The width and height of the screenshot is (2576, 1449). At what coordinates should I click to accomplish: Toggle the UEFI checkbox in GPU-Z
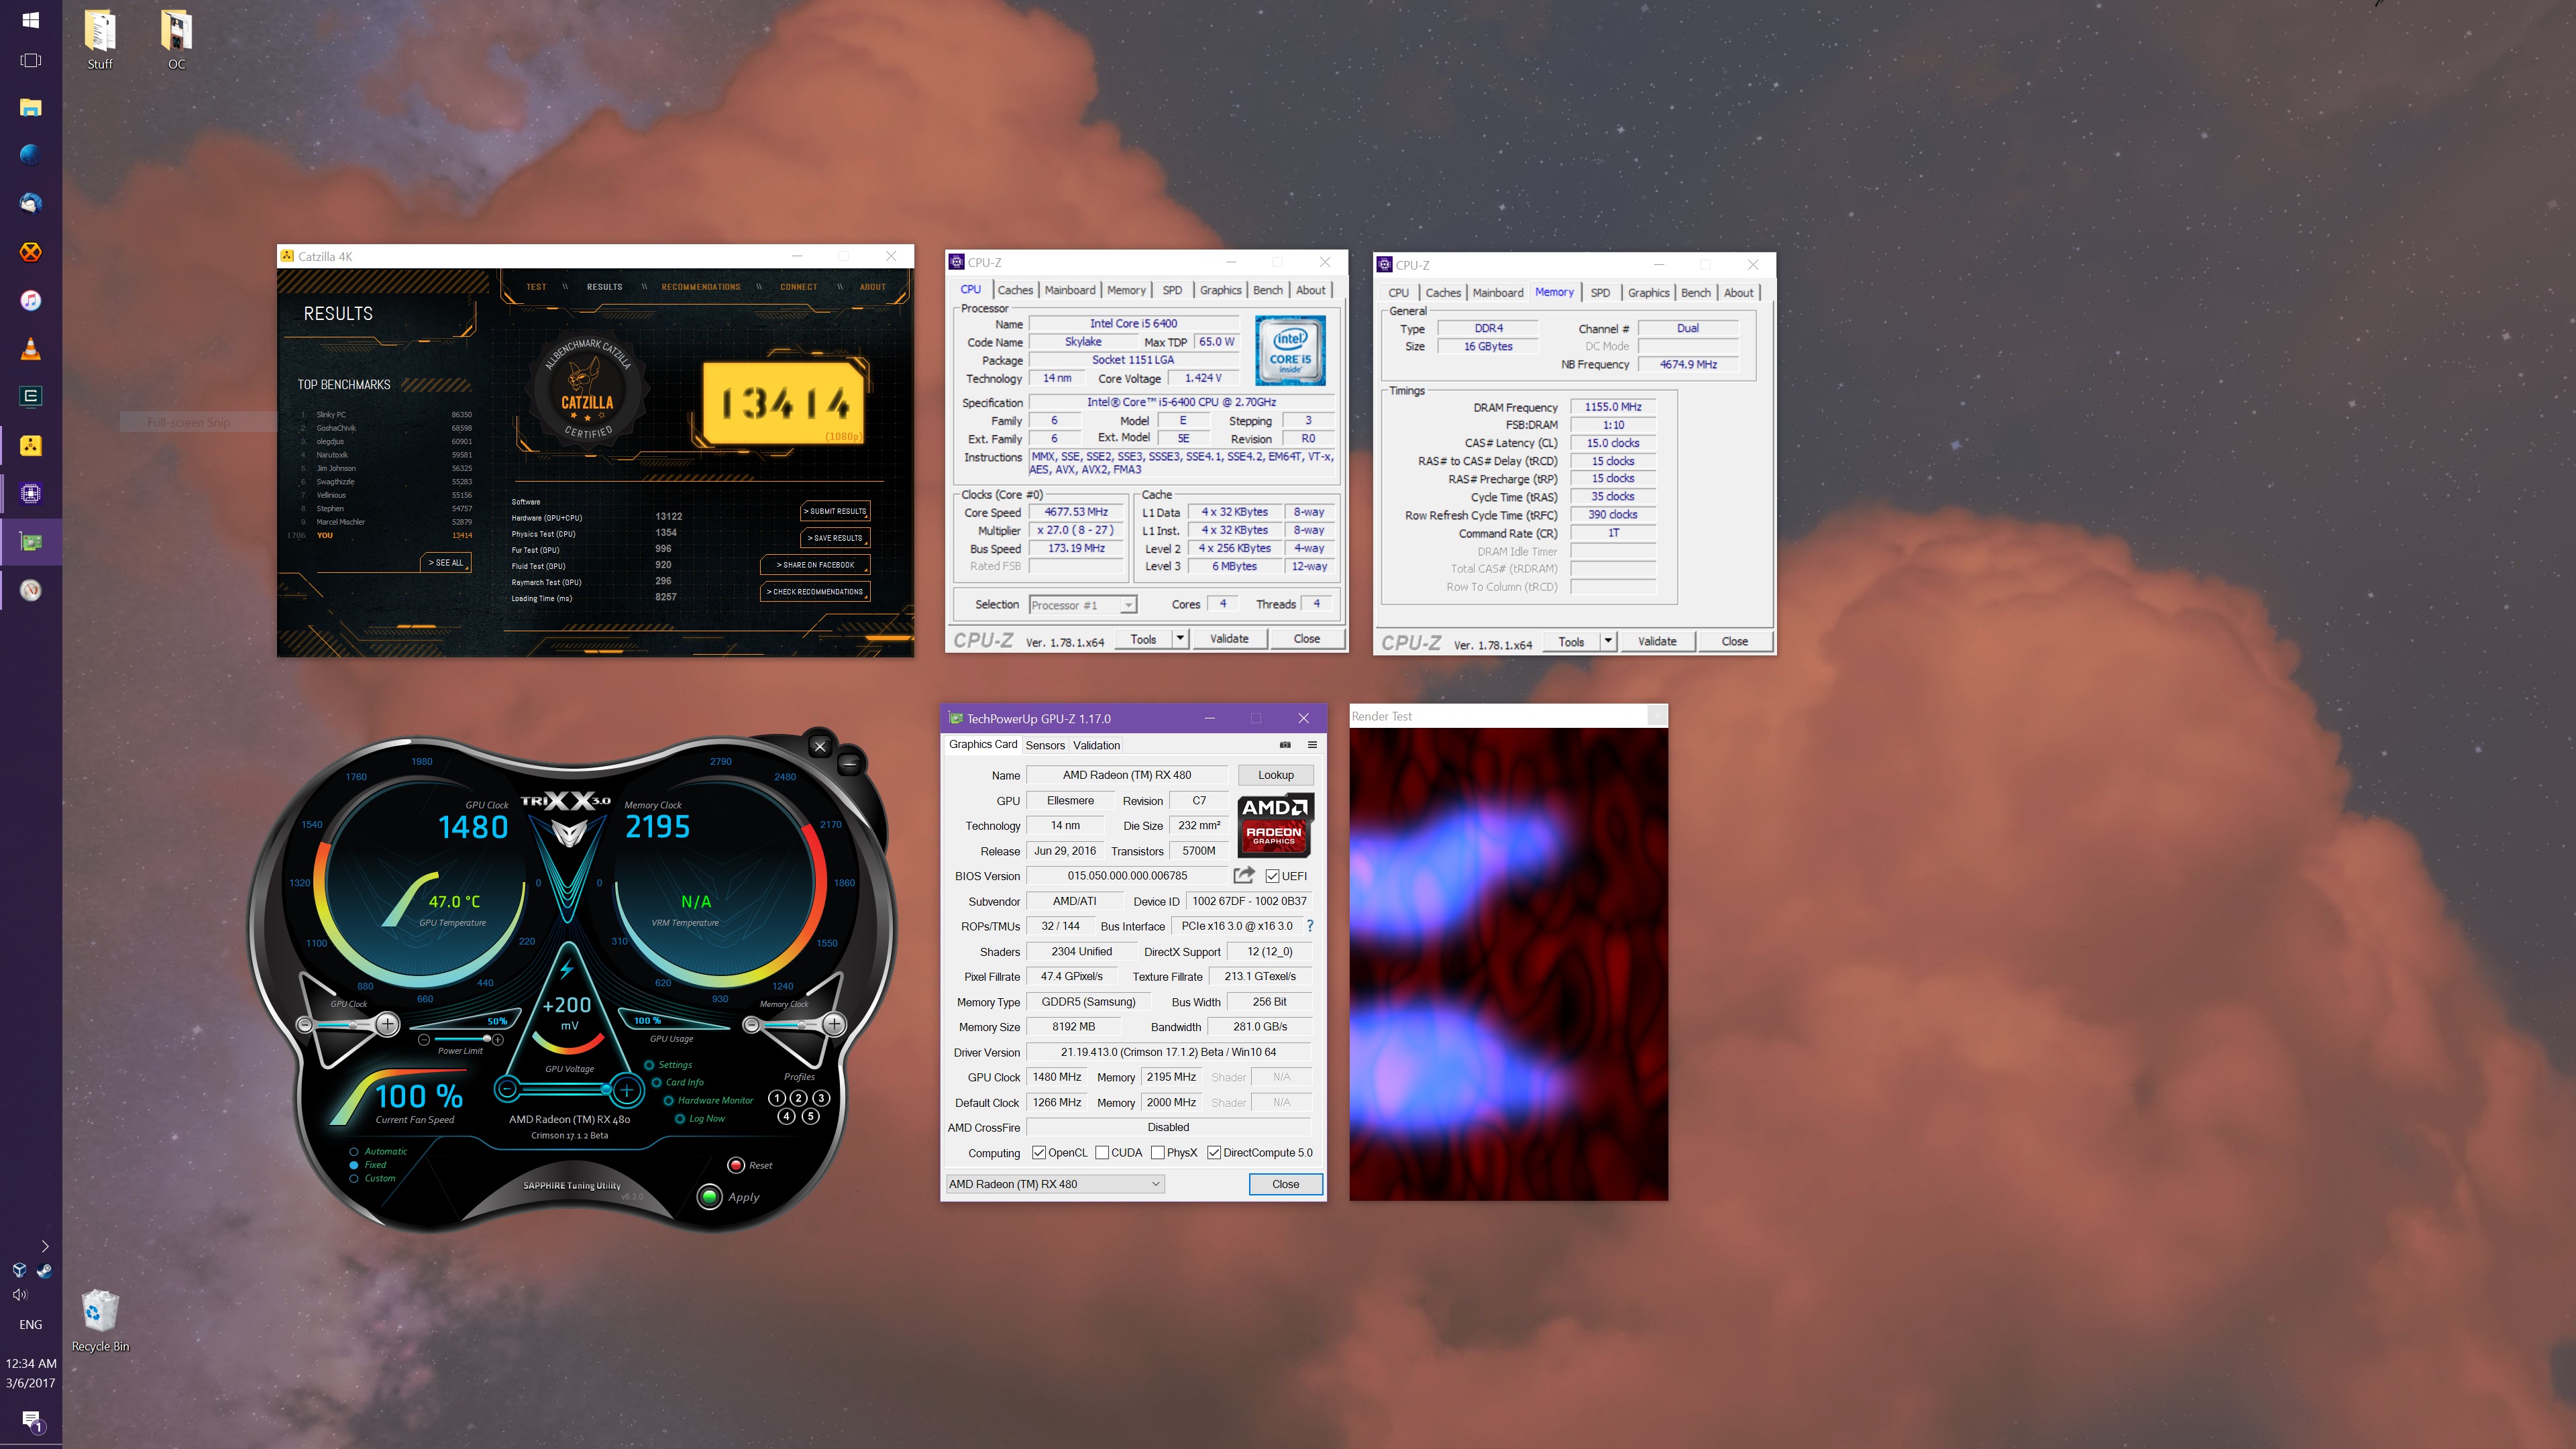(1272, 876)
